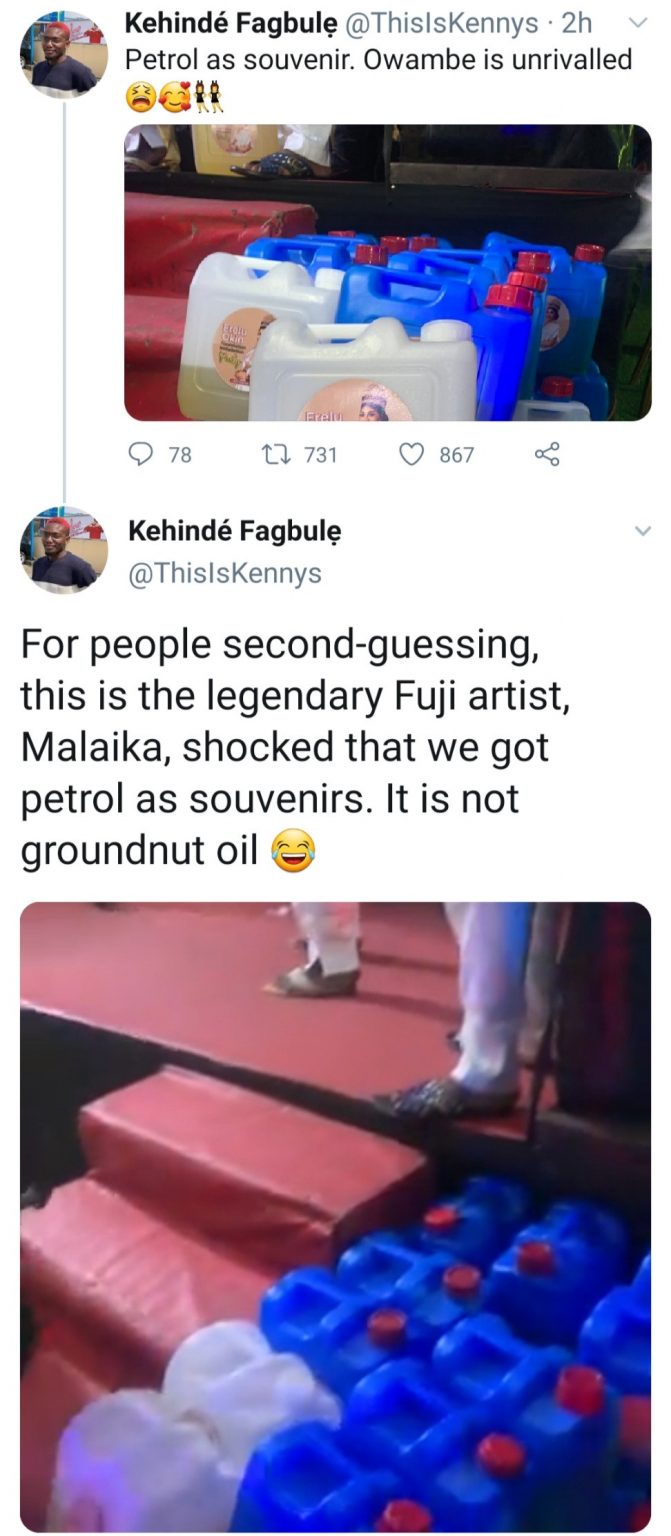Open the blurry stage media in the second tweet
Image resolution: width=671 pixels, height=1536 pixels.
click(335, 1216)
